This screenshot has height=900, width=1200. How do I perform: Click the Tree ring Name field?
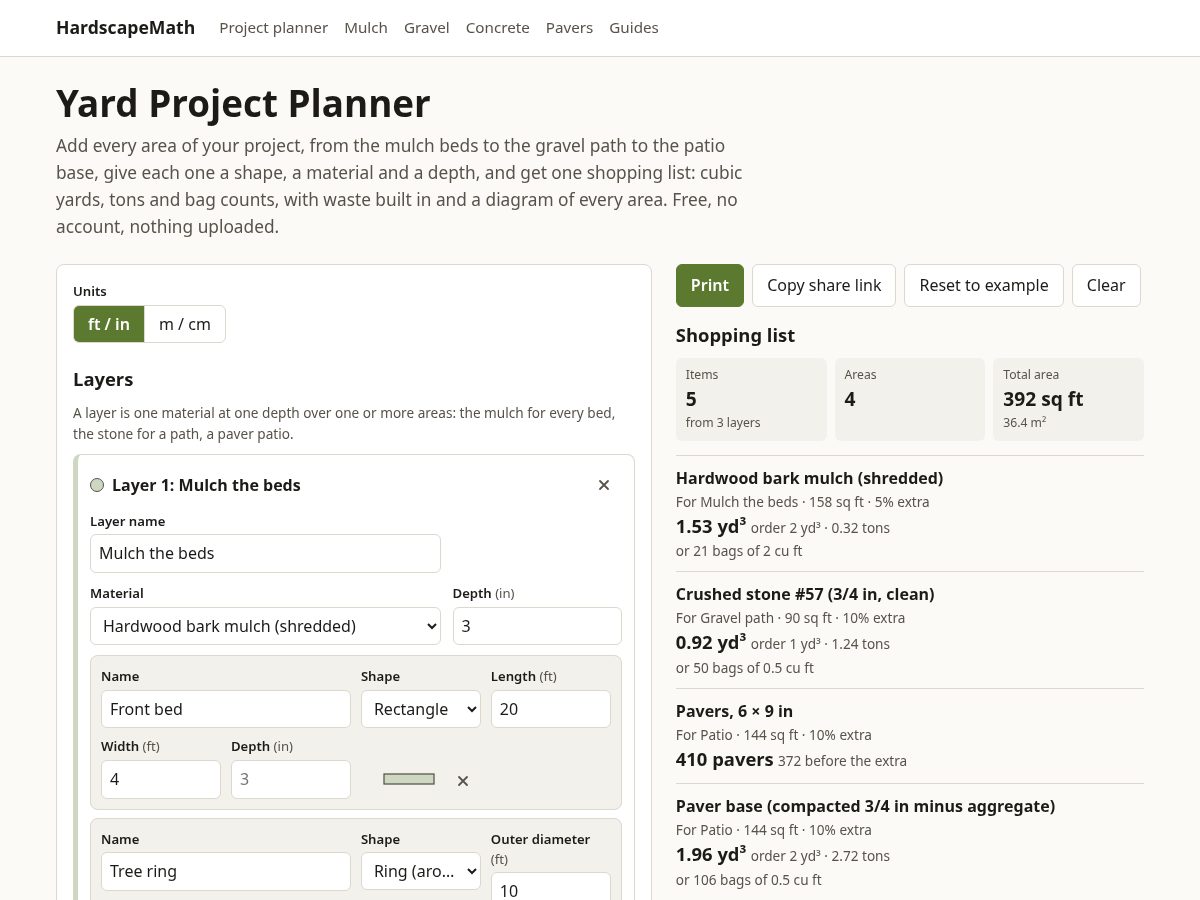point(226,871)
